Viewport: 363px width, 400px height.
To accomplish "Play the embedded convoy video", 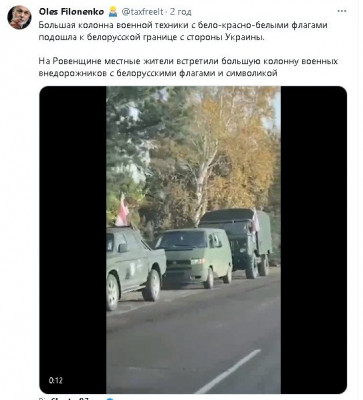I will pos(193,240).
